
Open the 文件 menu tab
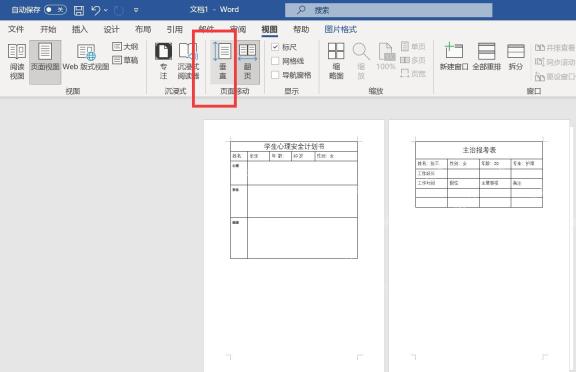pos(16,29)
